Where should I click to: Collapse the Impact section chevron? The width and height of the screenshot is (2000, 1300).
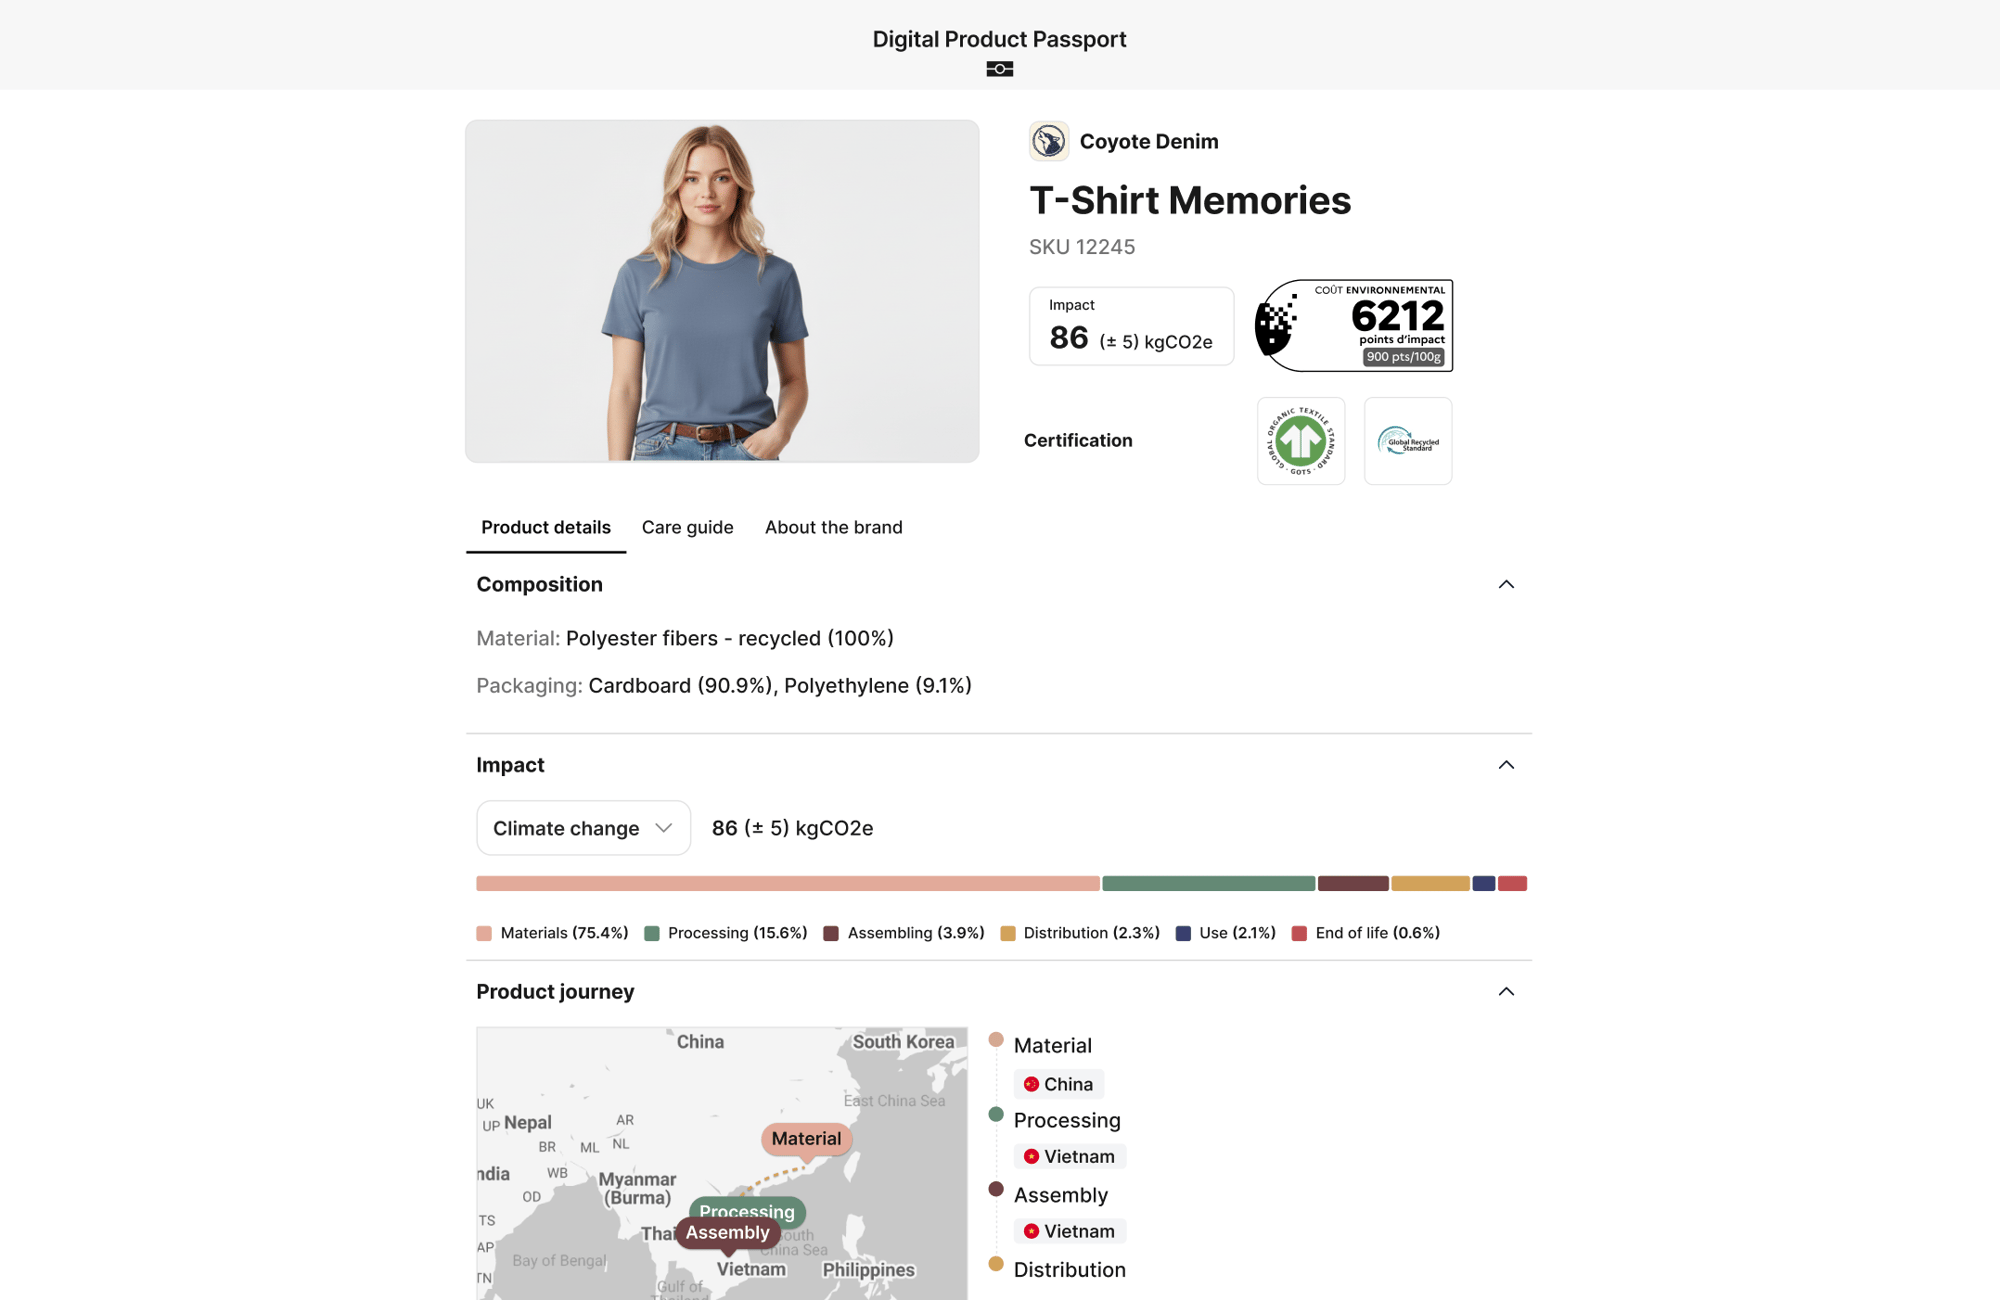[x=1506, y=765]
